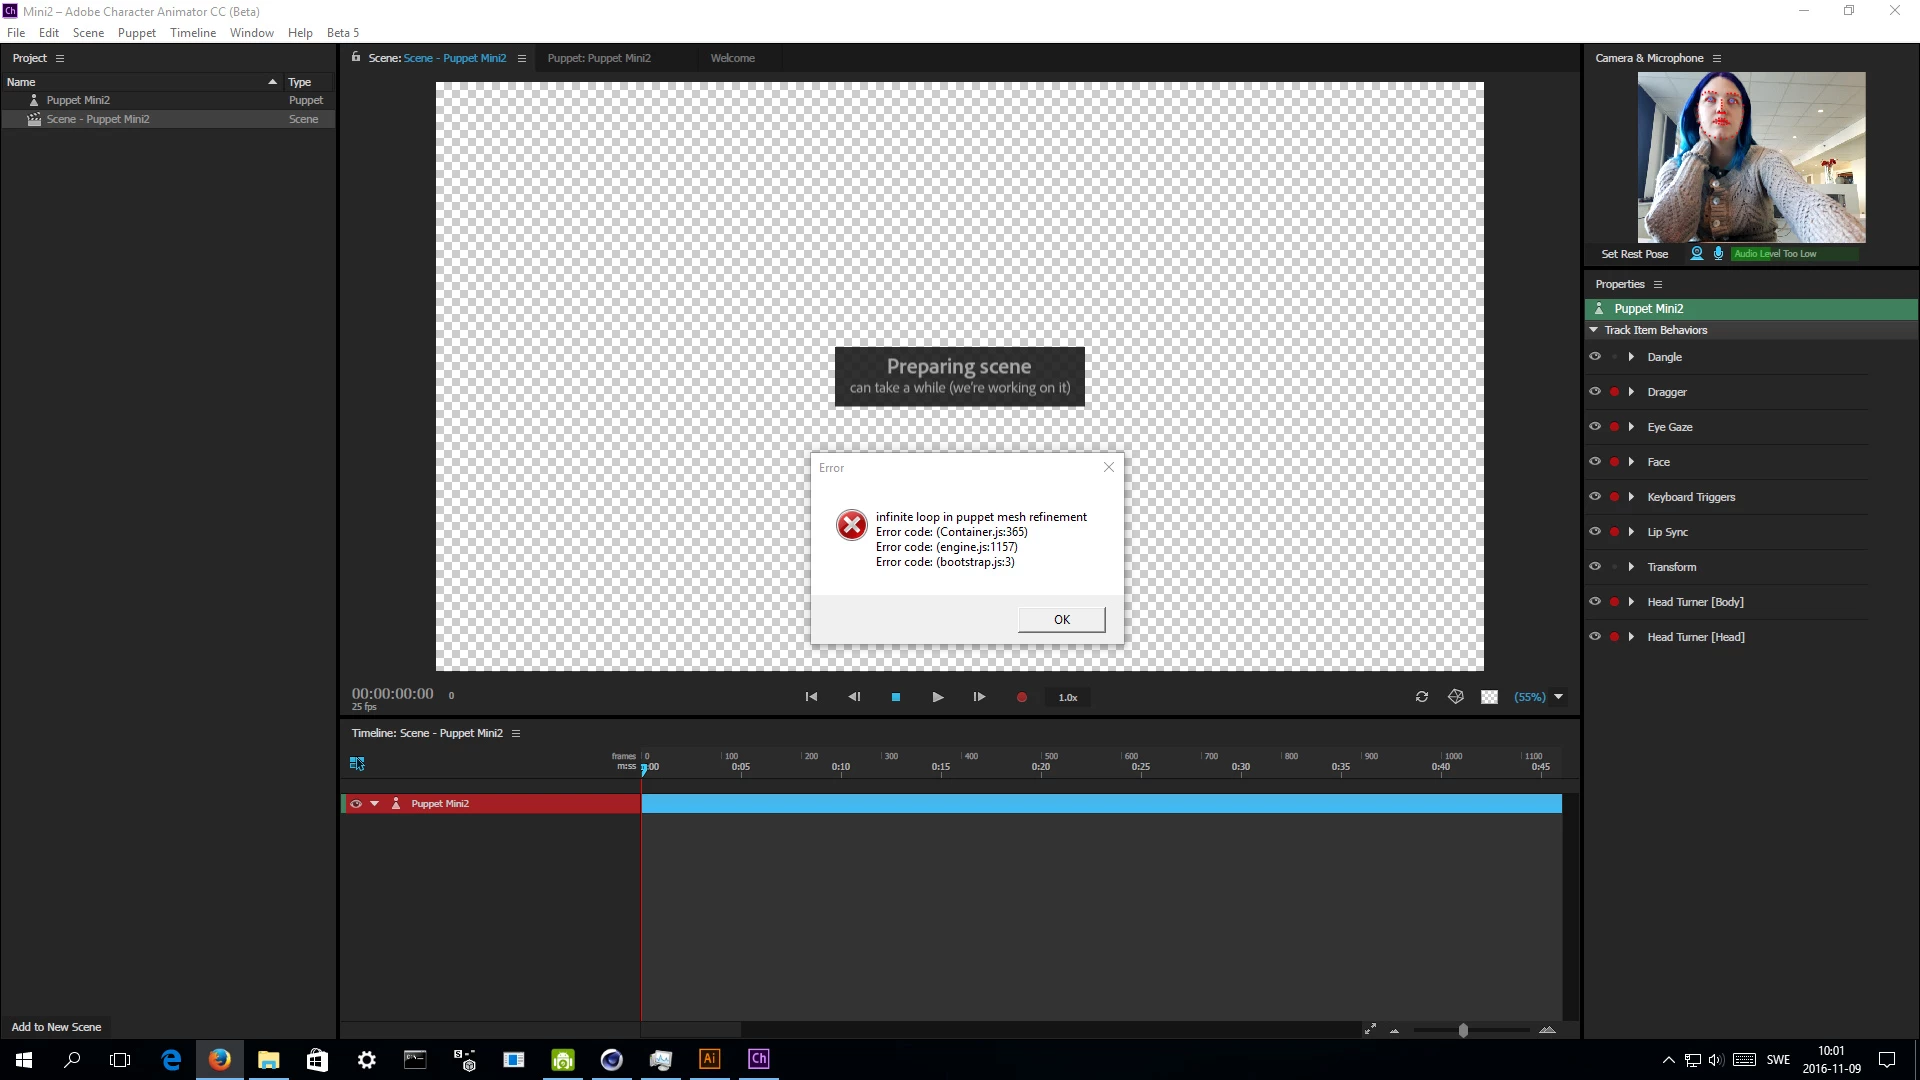Viewport: 1920px width, 1080px height.
Task: Toggle visibility of the Face behavior
Action: click(x=1595, y=461)
